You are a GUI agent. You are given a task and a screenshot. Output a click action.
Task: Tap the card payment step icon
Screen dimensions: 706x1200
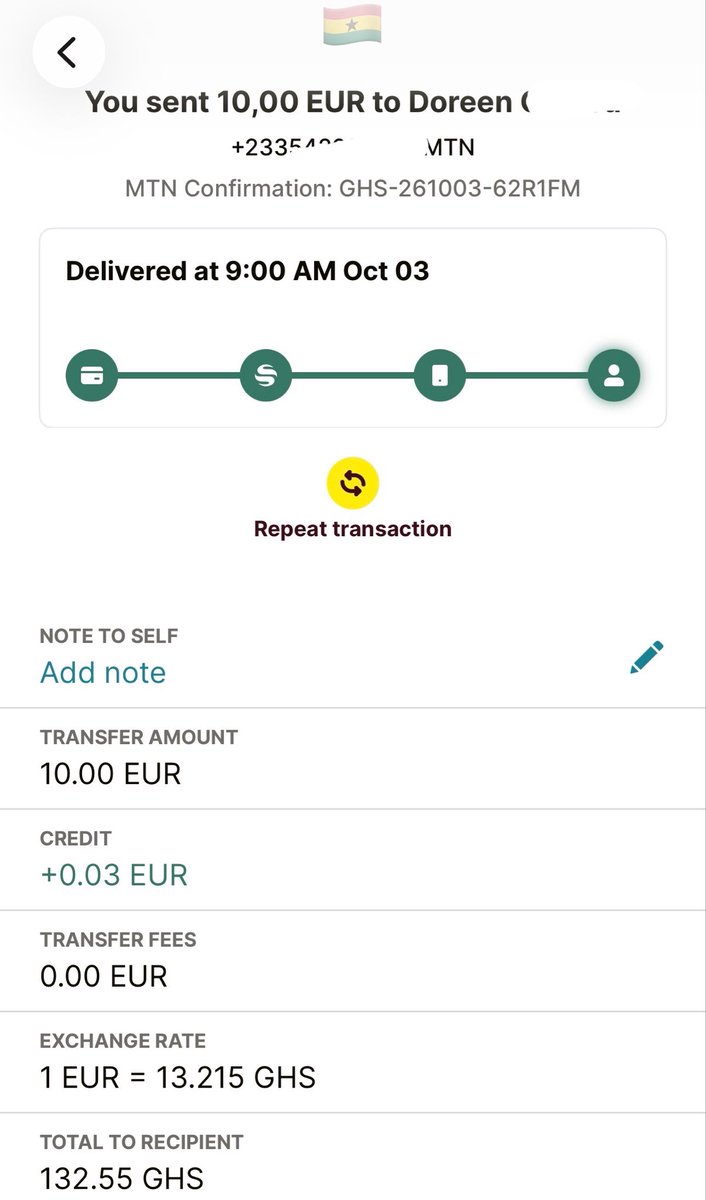click(x=92, y=376)
